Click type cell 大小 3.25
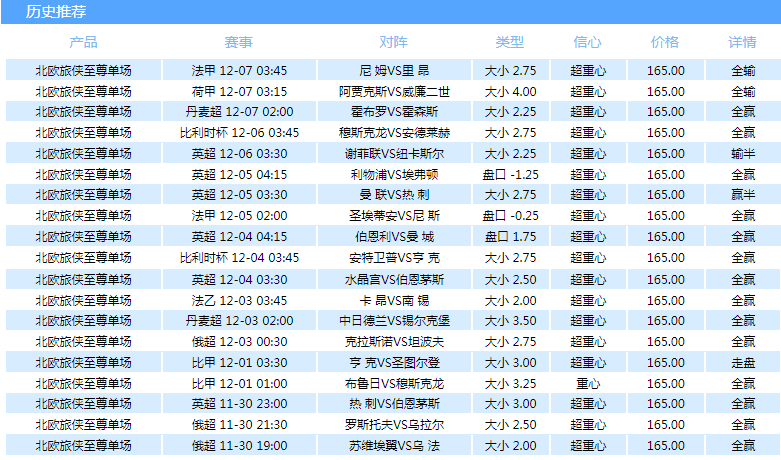781x460 pixels. pos(511,383)
